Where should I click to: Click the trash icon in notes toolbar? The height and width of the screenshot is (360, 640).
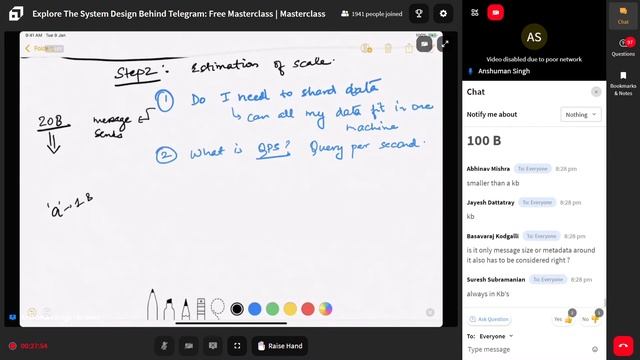point(388,49)
